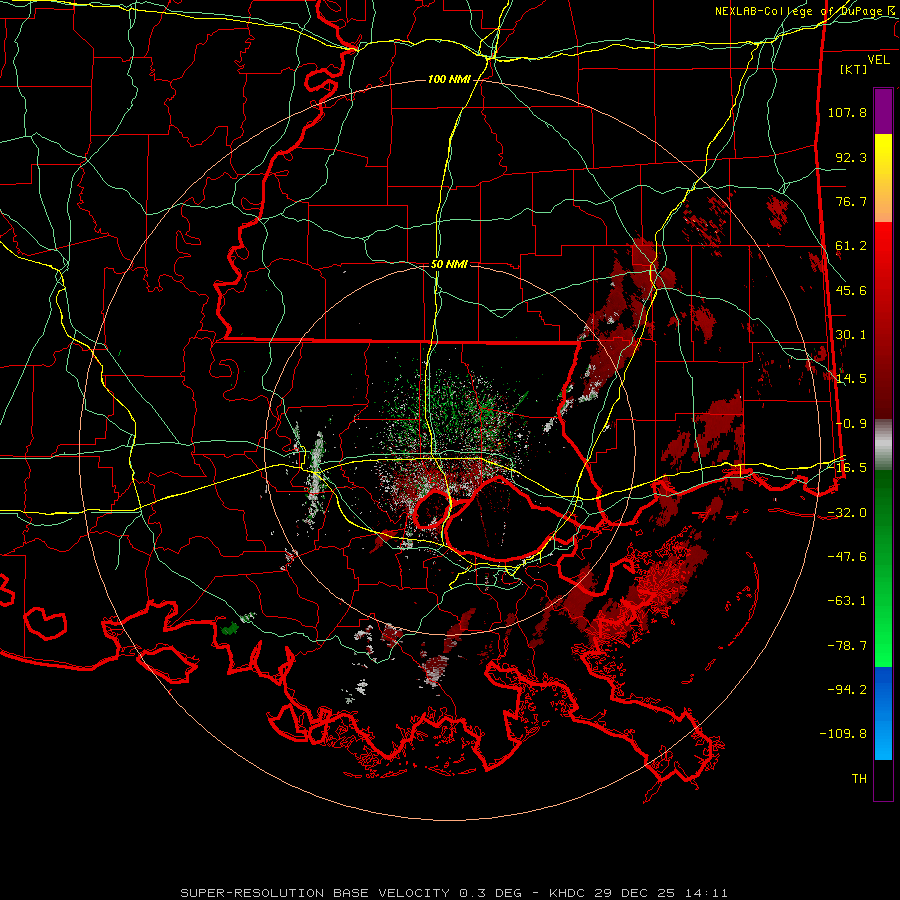This screenshot has height=900, width=900.
Task: Select the 14.5 scale label
Action: pos(851,379)
